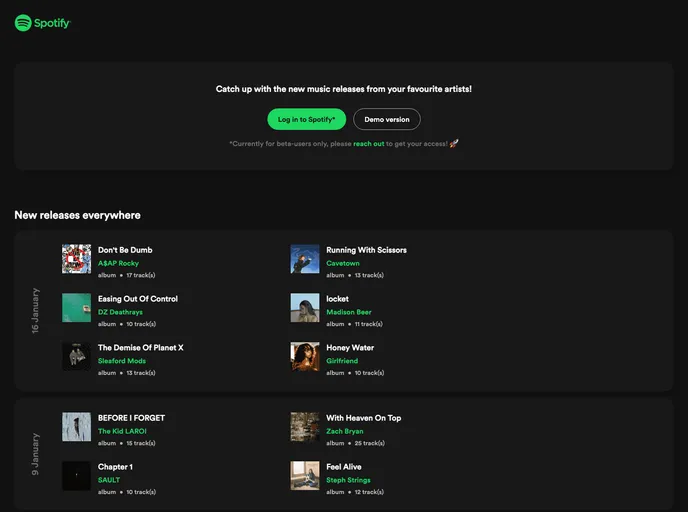
Task: Click the Sleaford Mods artist name
Action: pyautogui.click(x=121, y=361)
